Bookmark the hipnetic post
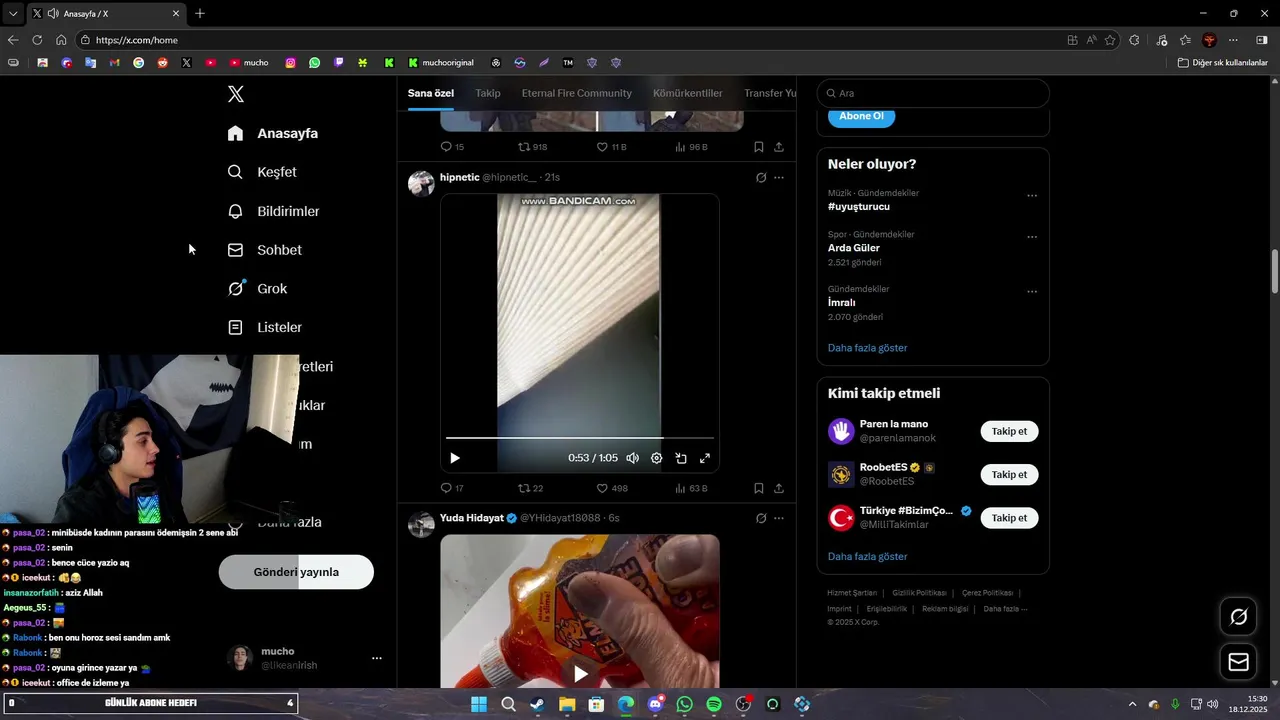 coord(759,488)
